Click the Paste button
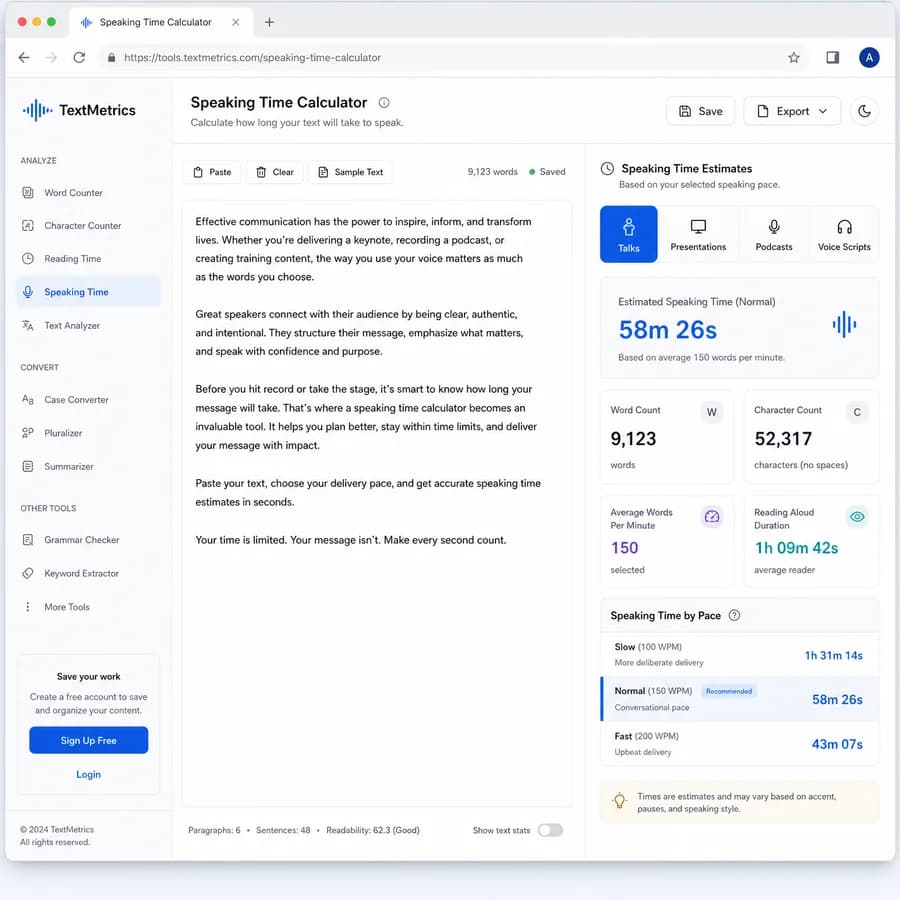Image resolution: width=900 pixels, height=900 pixels. click(x=212, y=172)
